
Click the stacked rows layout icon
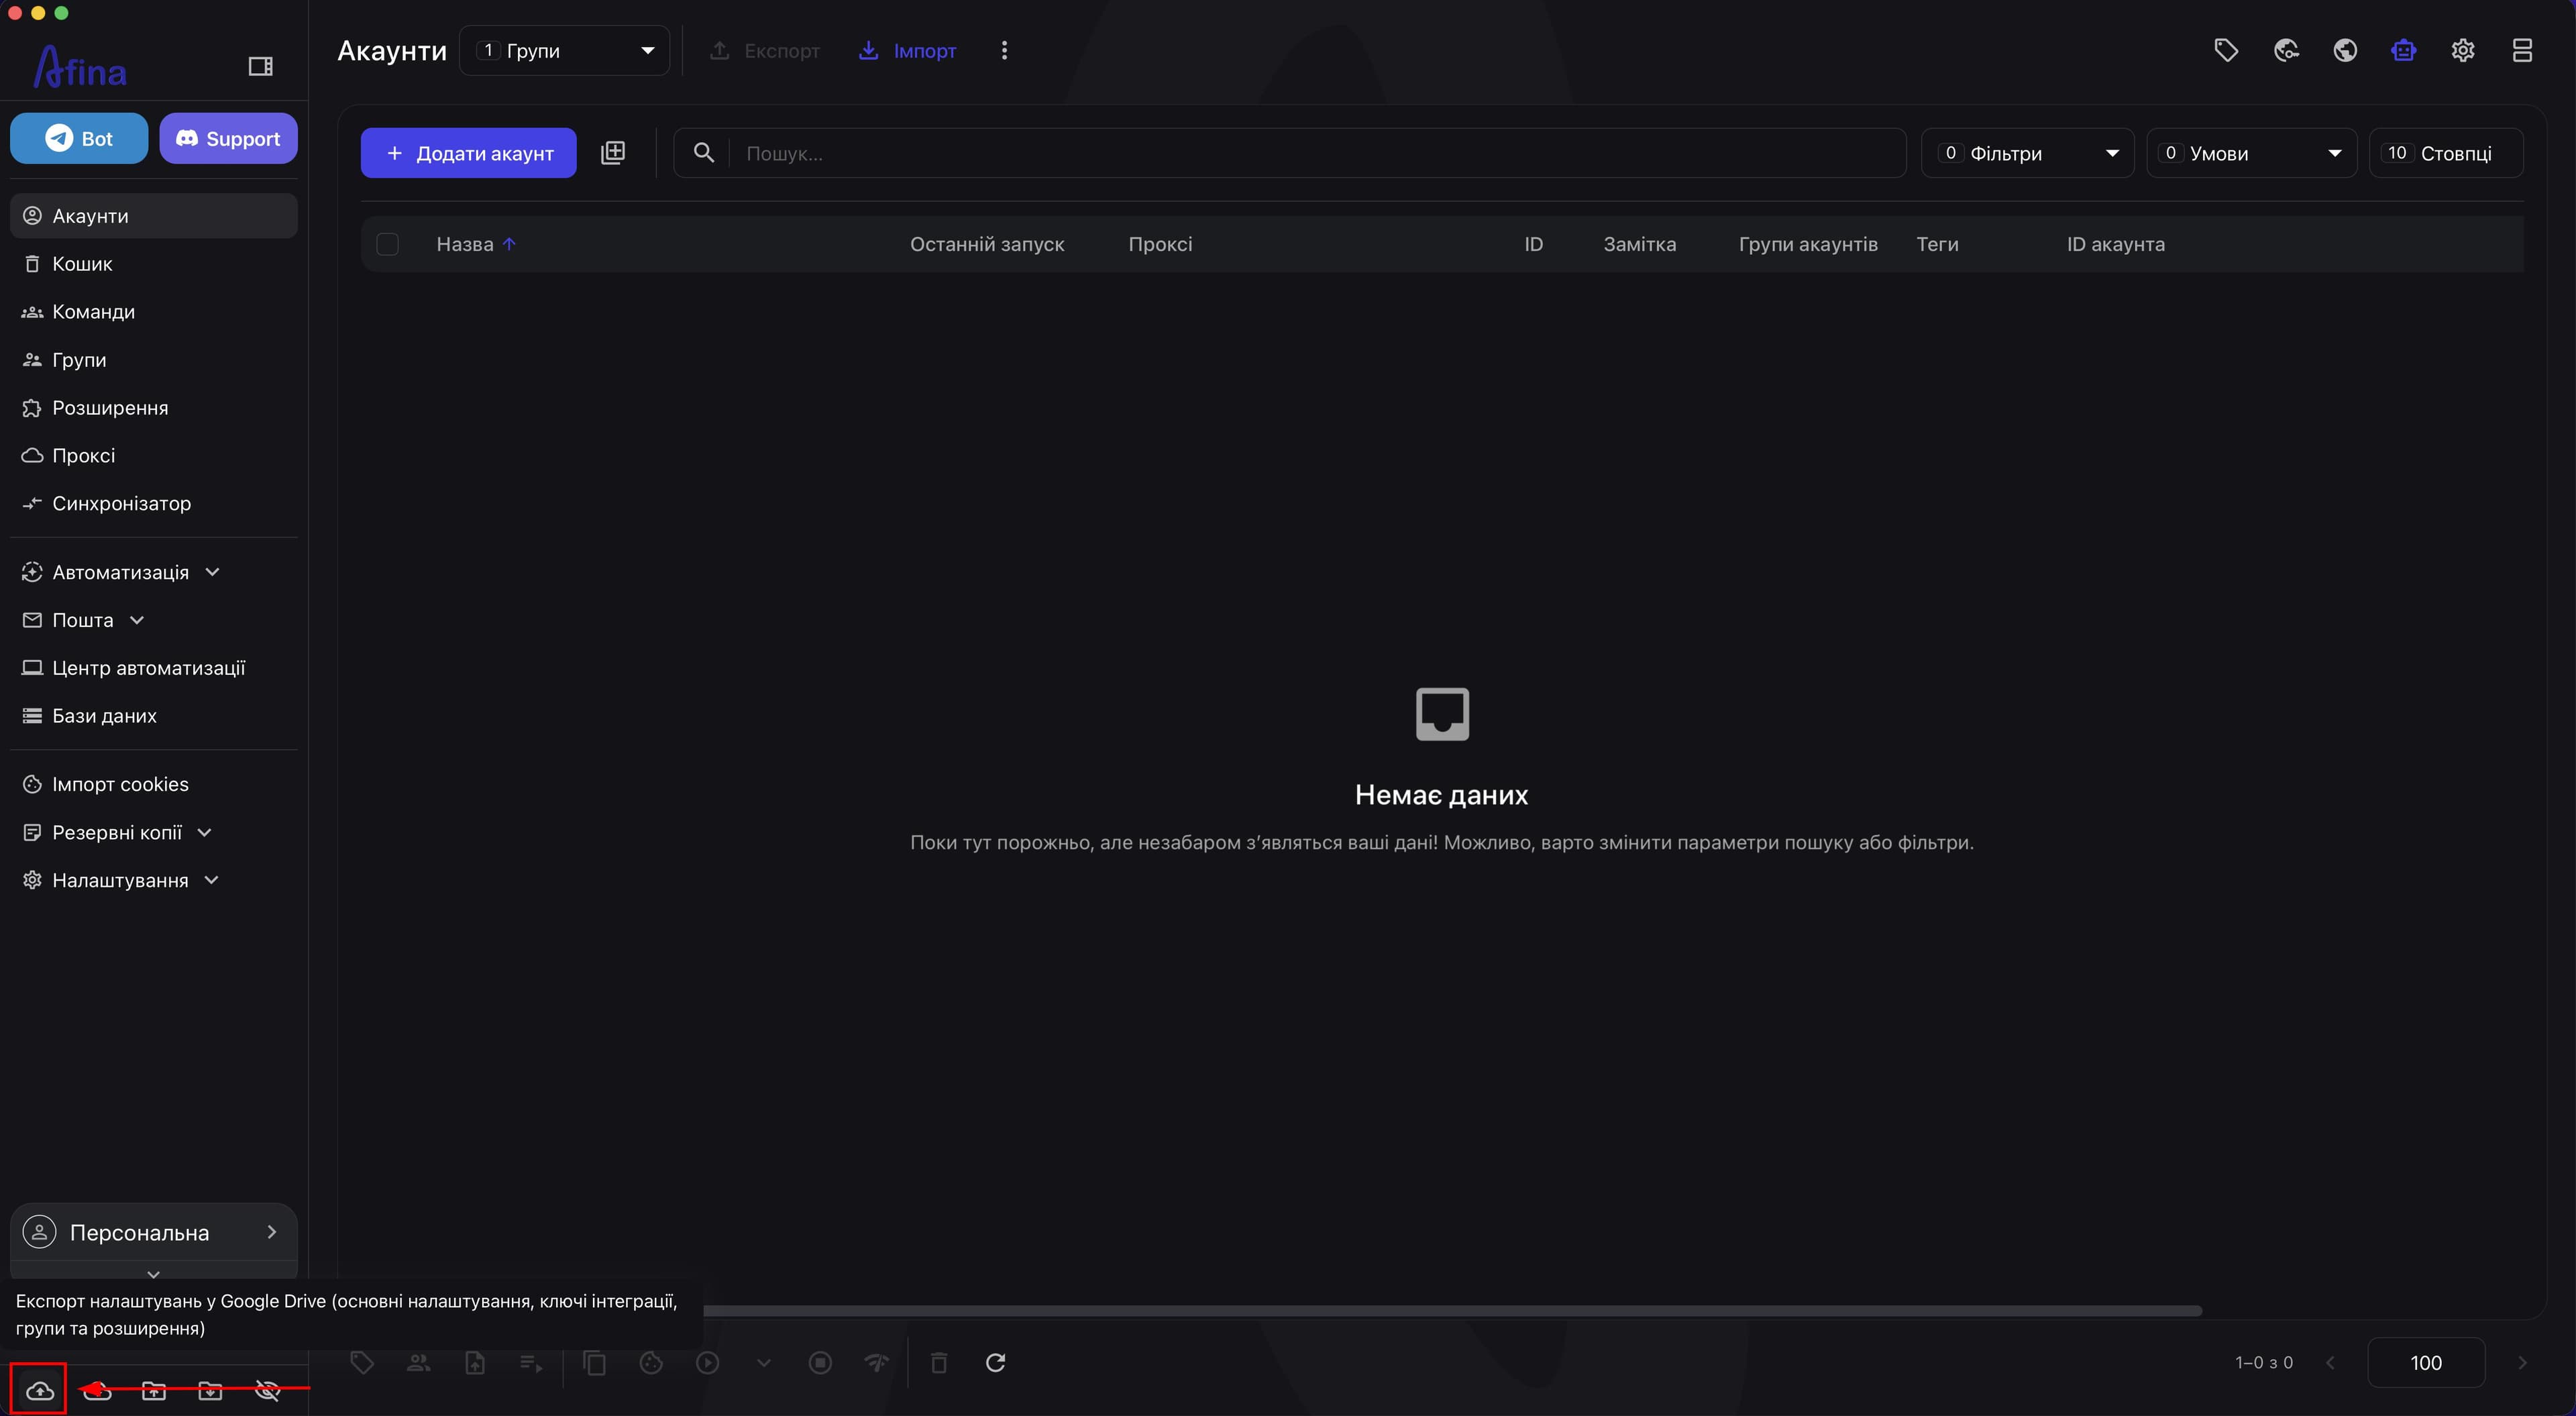2522,50
